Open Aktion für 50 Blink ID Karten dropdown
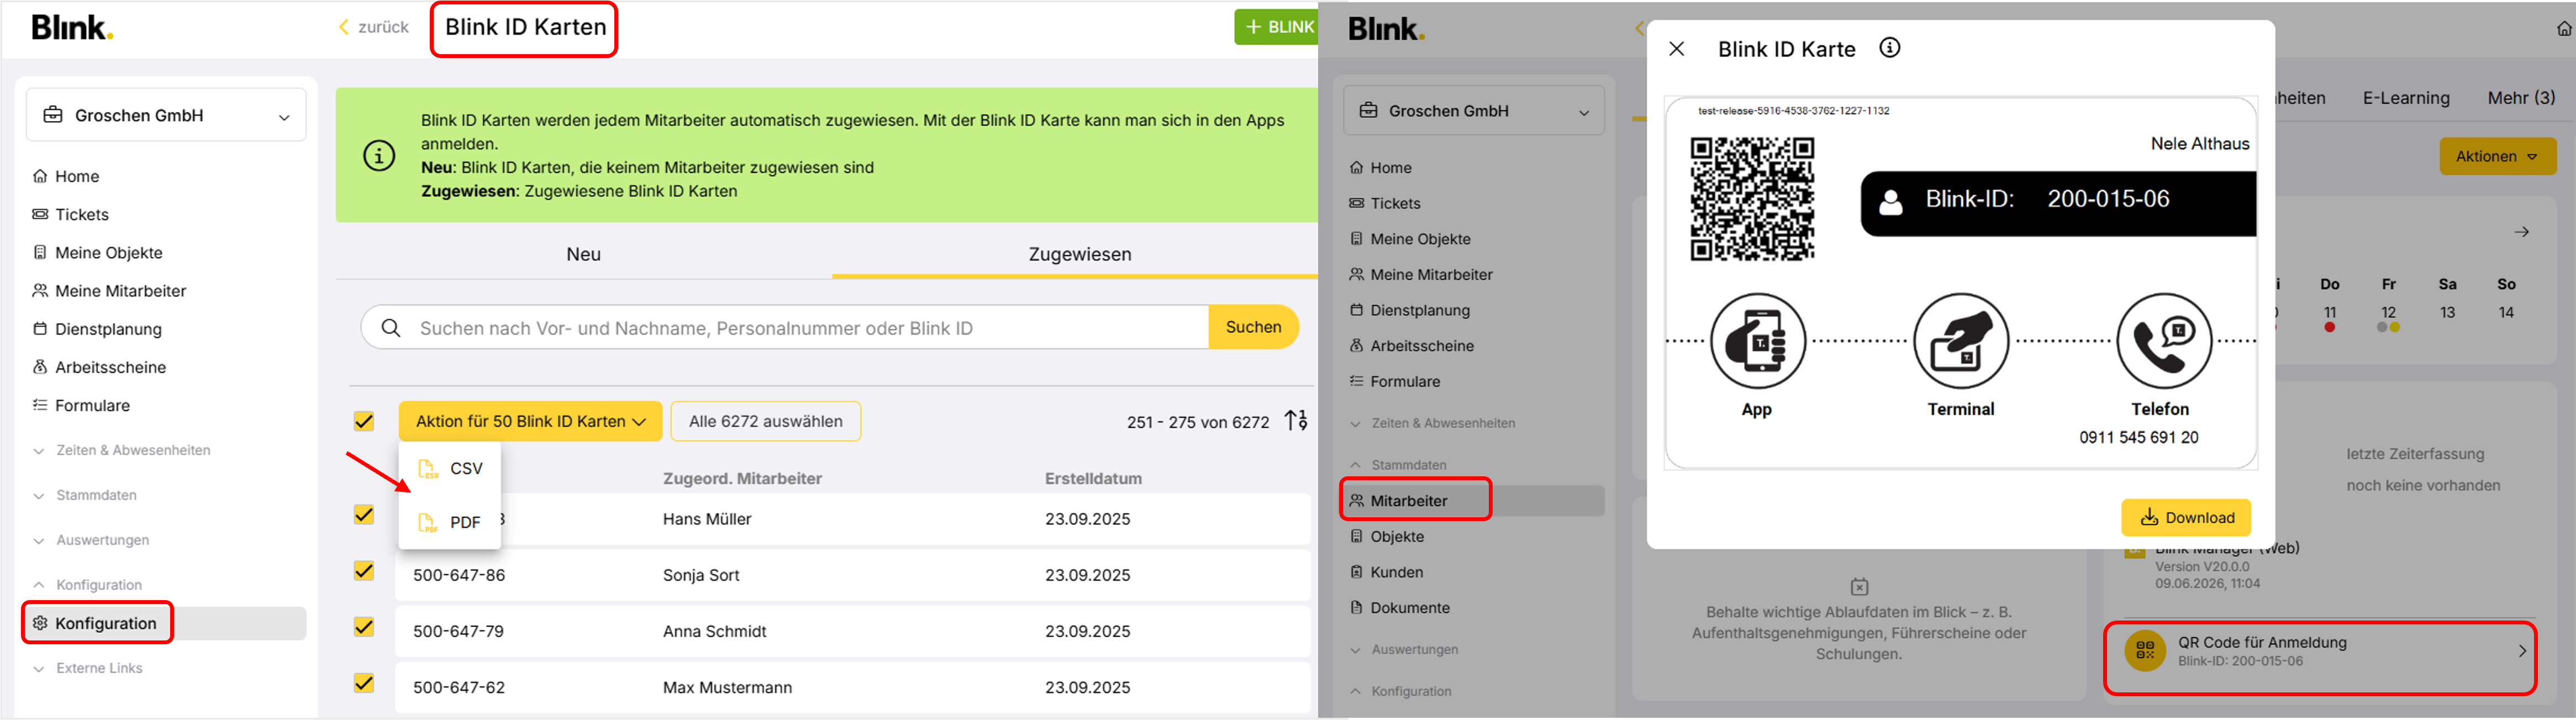The height and width of the screenshot is (720, 2576). pyautogui.click(x=530, y=421)
